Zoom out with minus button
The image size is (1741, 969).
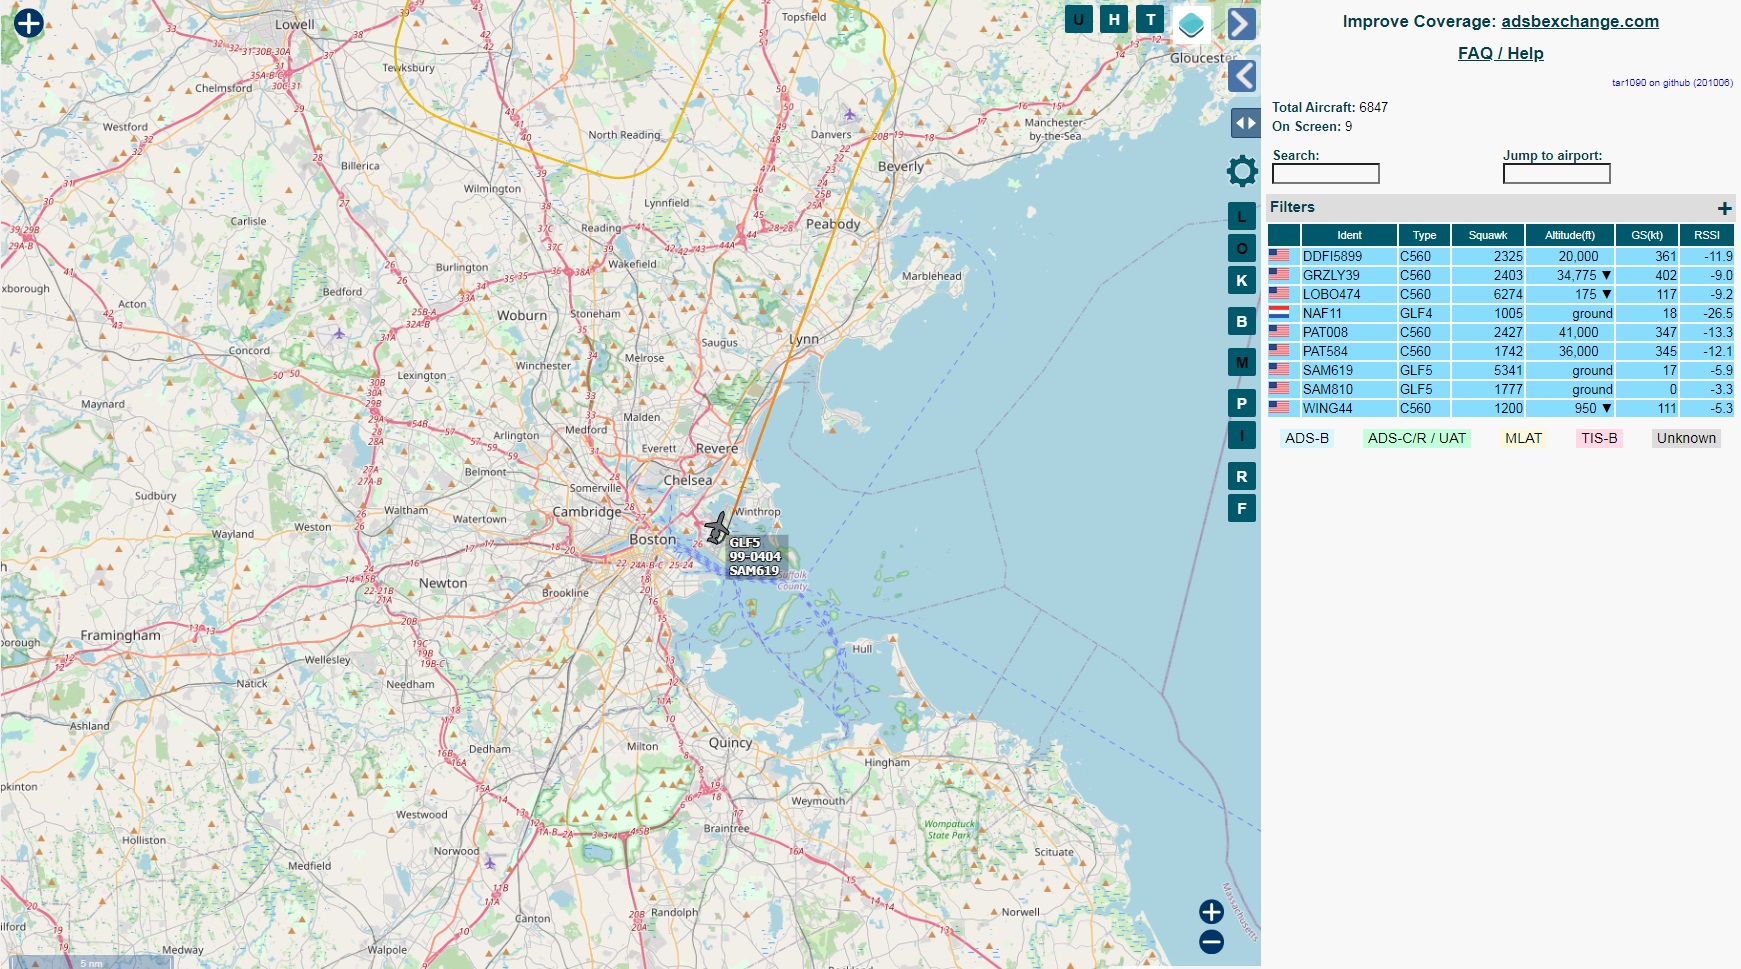pyautogui.click(x=1211, y=941)
